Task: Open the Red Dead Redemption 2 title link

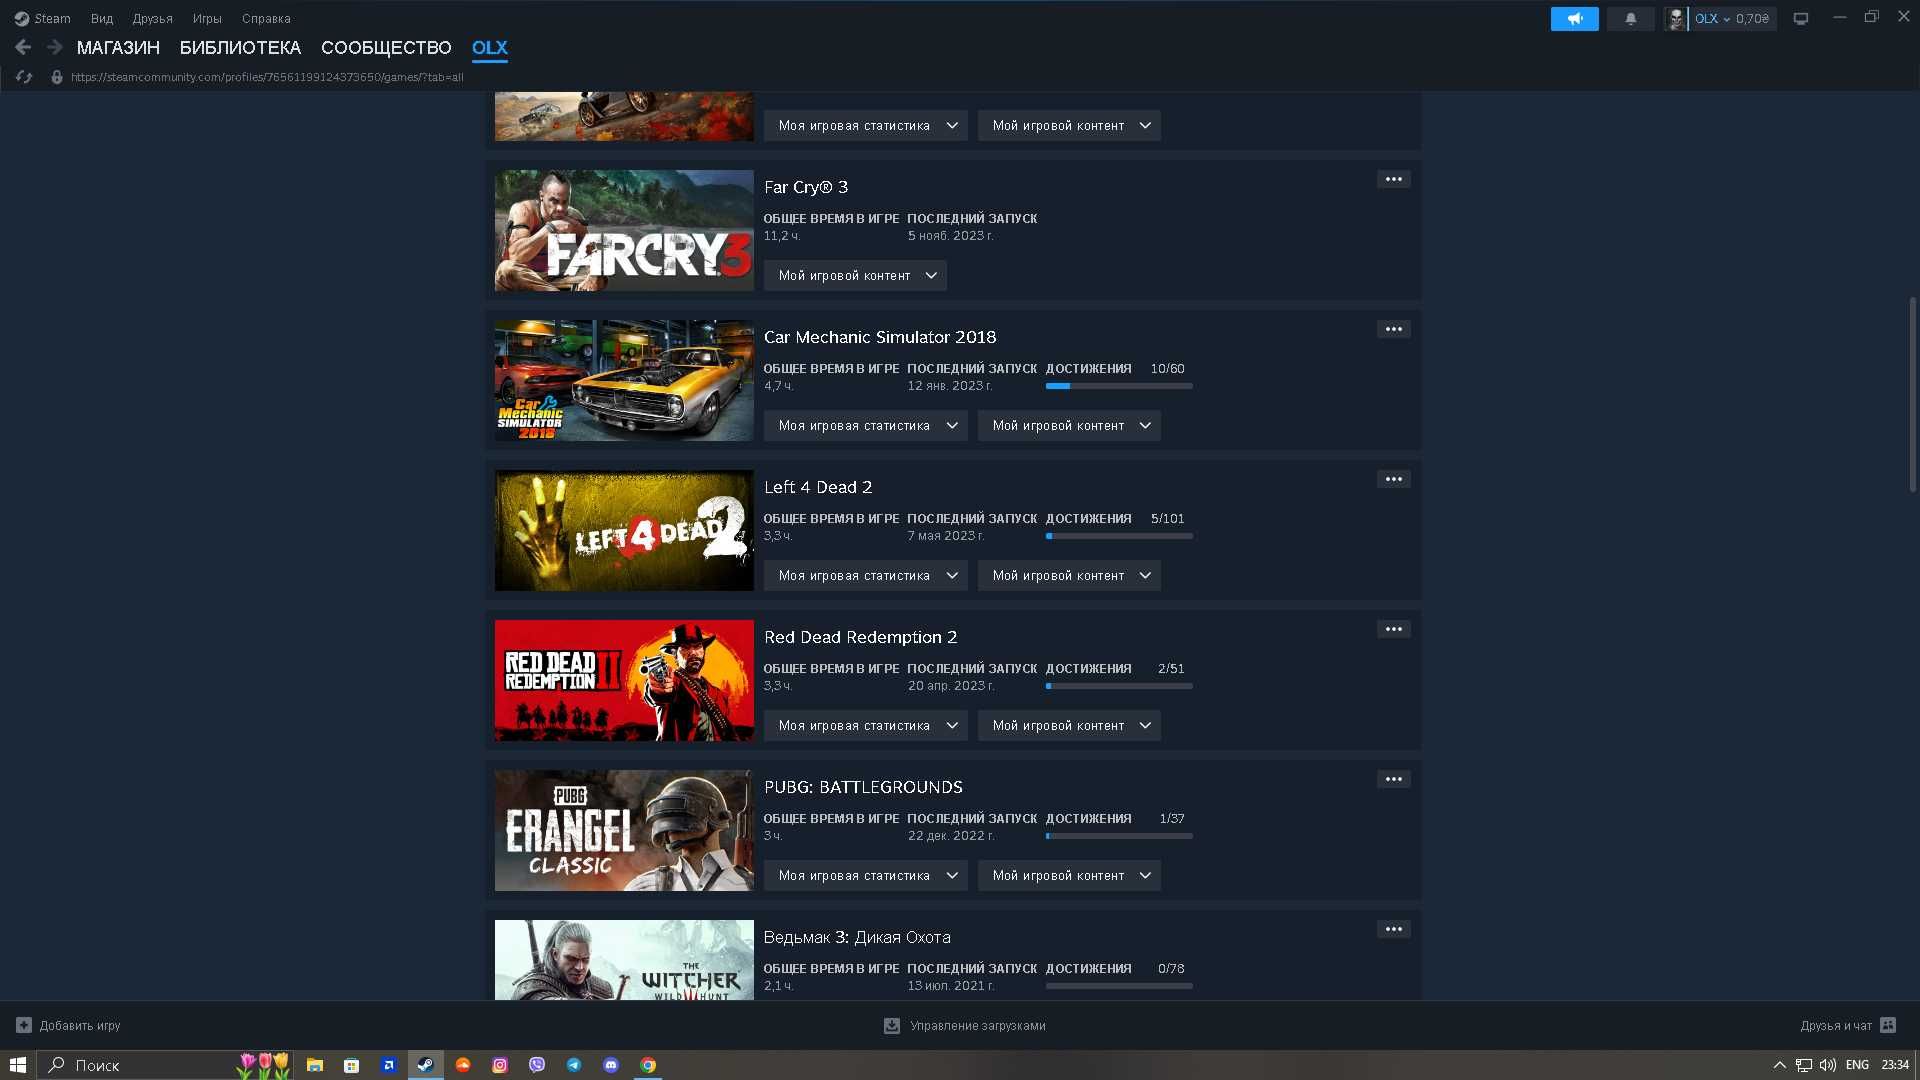Action: click(x=860, y=637)
